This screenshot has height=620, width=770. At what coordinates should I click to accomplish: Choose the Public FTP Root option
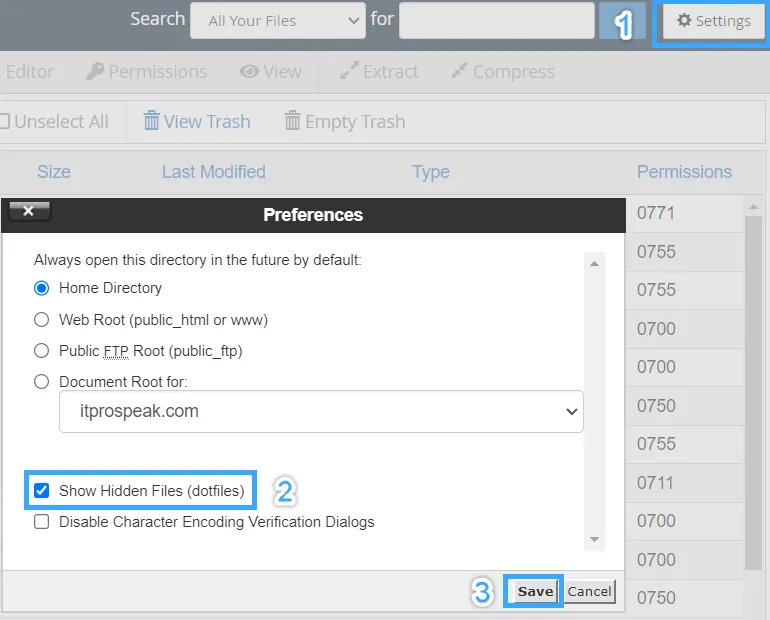(42, 351)
